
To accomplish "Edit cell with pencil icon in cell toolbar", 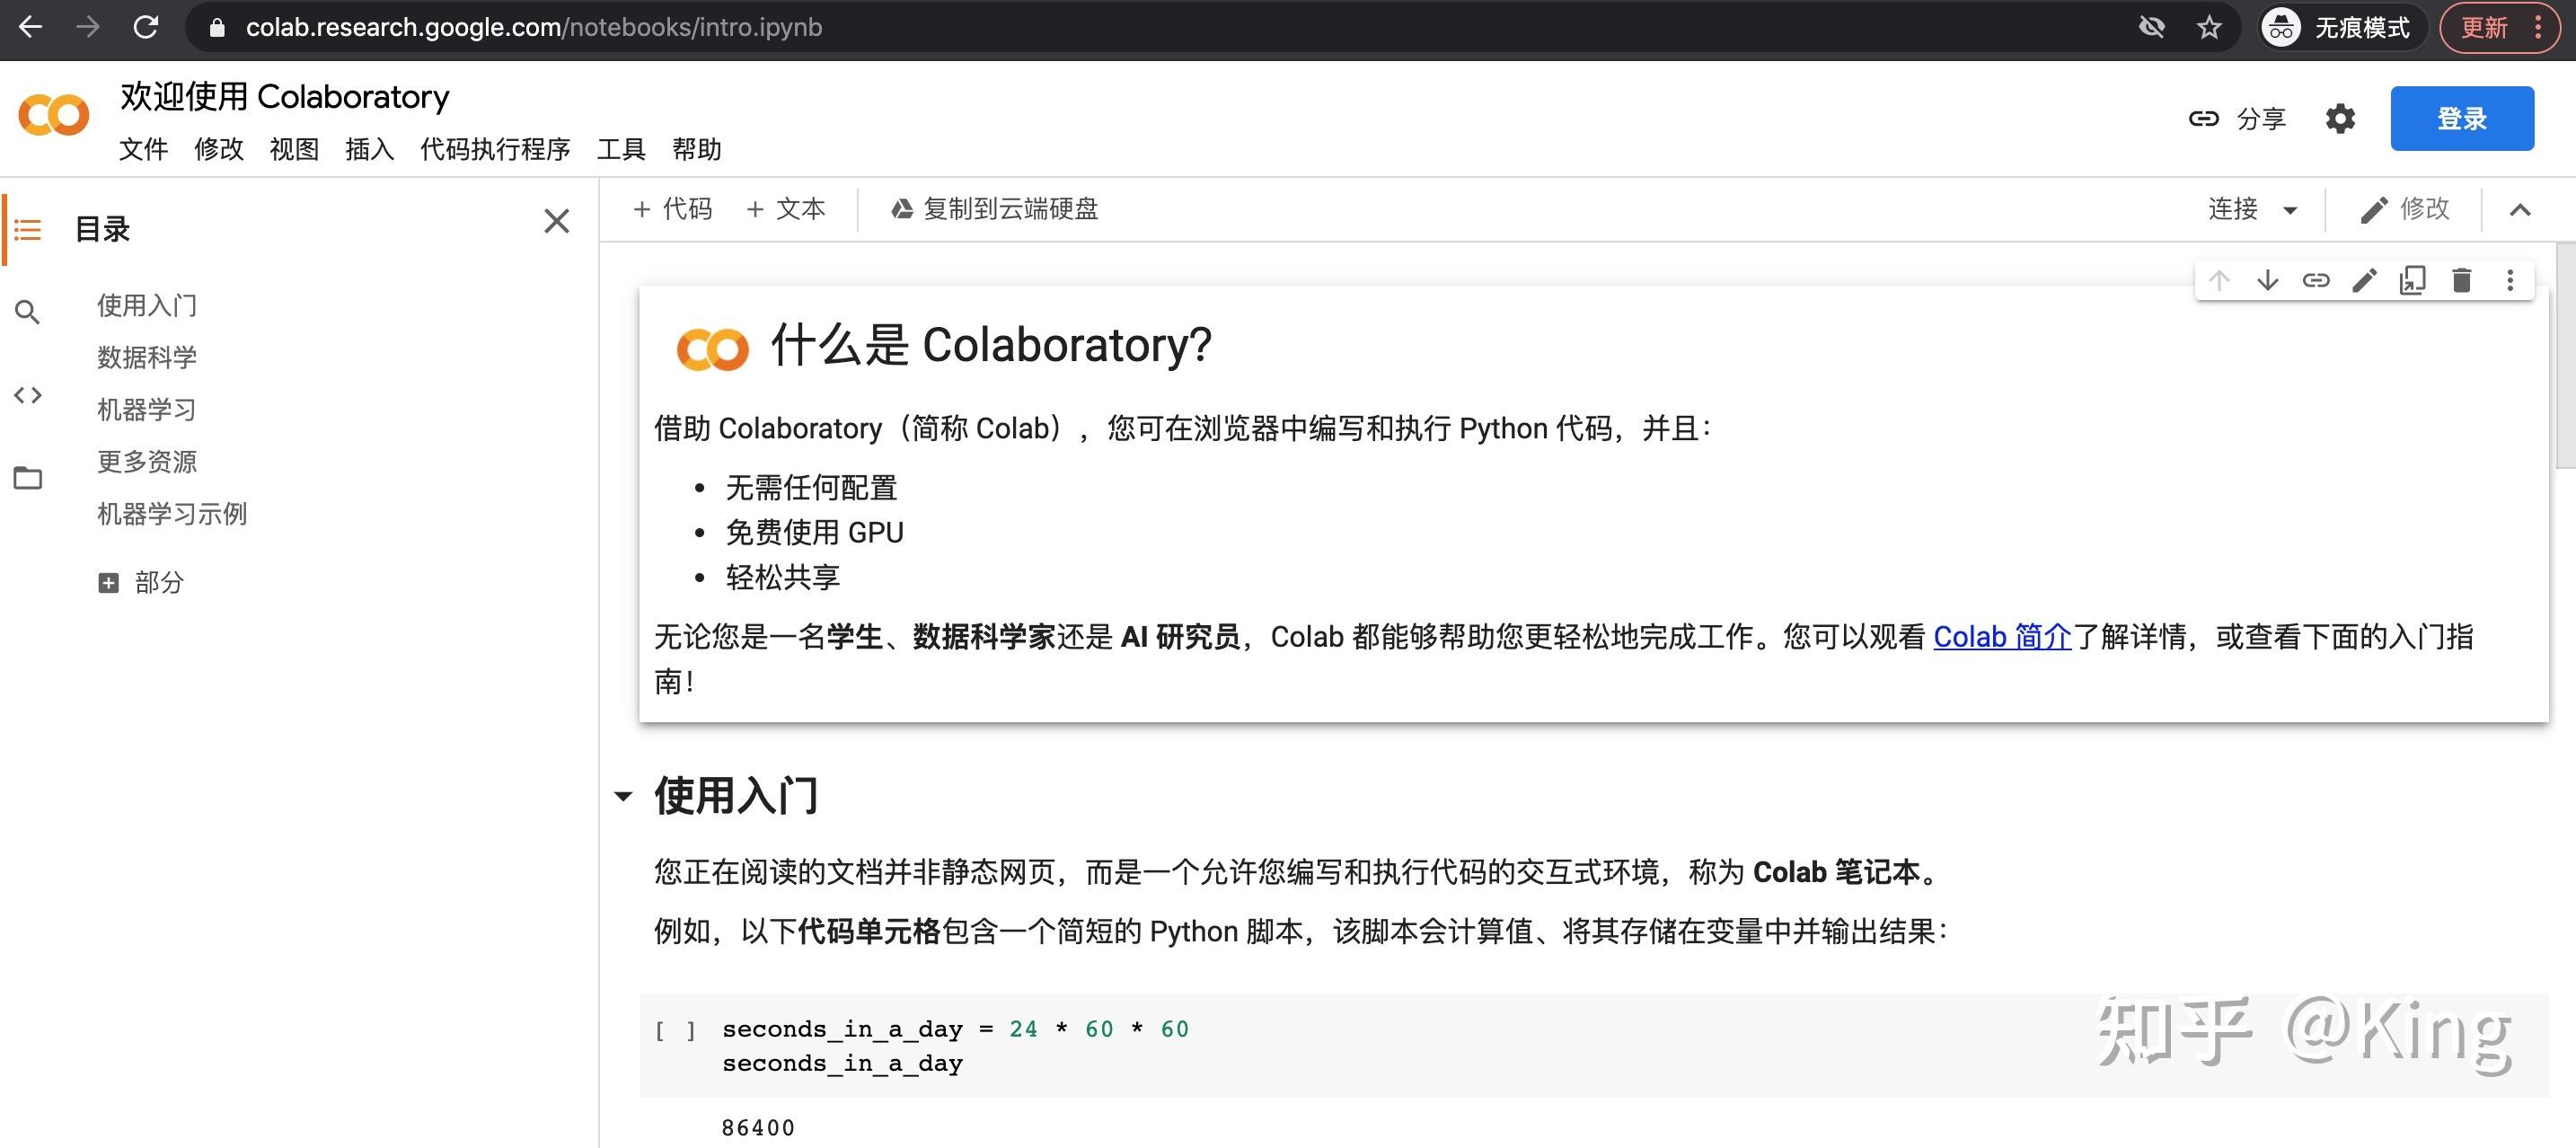I will click(x=2364, y=280).
